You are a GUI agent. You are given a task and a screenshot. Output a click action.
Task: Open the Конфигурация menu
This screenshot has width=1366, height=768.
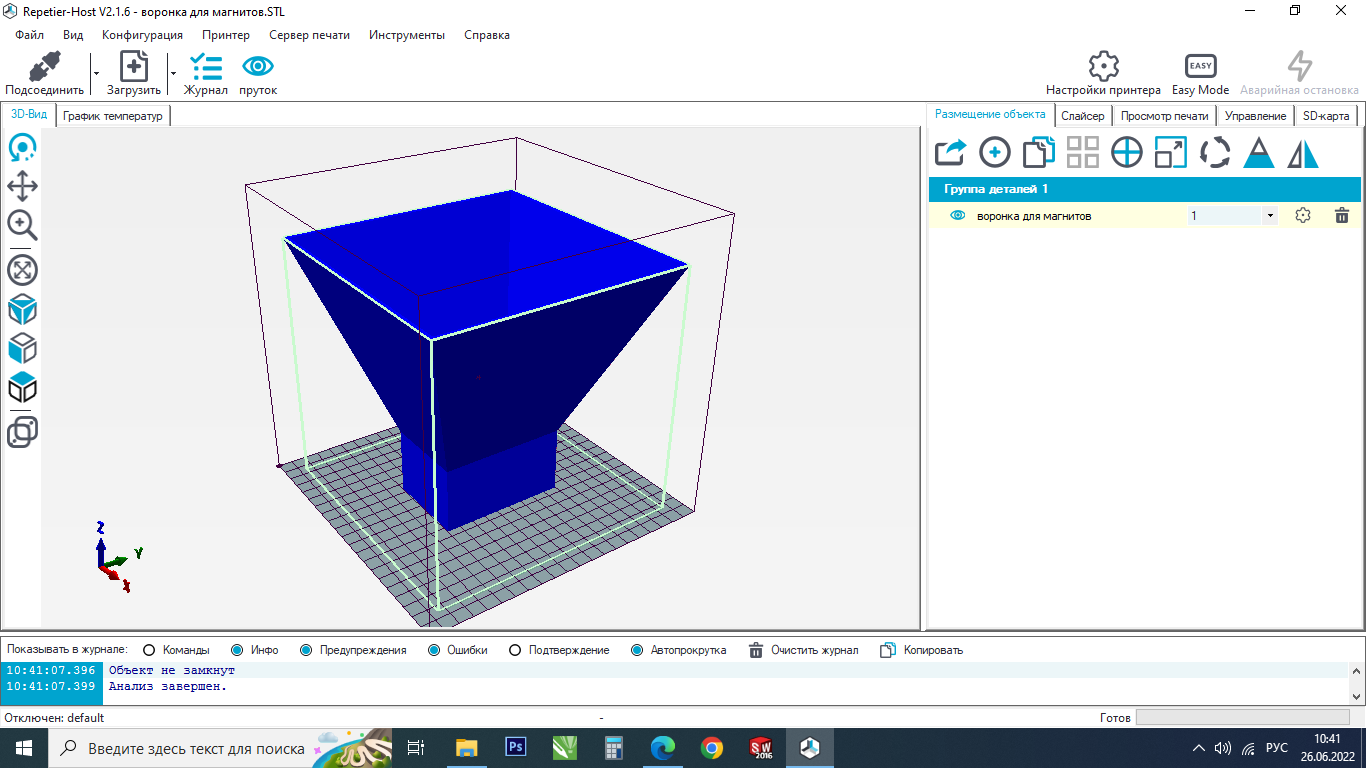pos(142,35)
